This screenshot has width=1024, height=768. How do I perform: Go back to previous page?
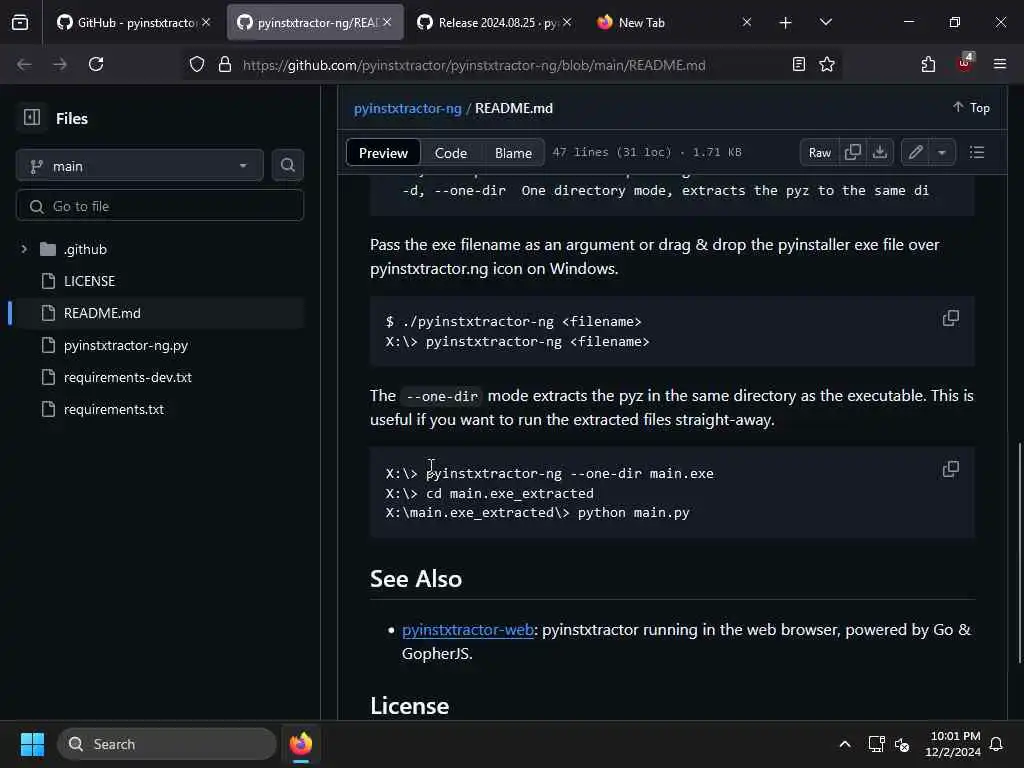pyautogui.click(x=24, y=64)
